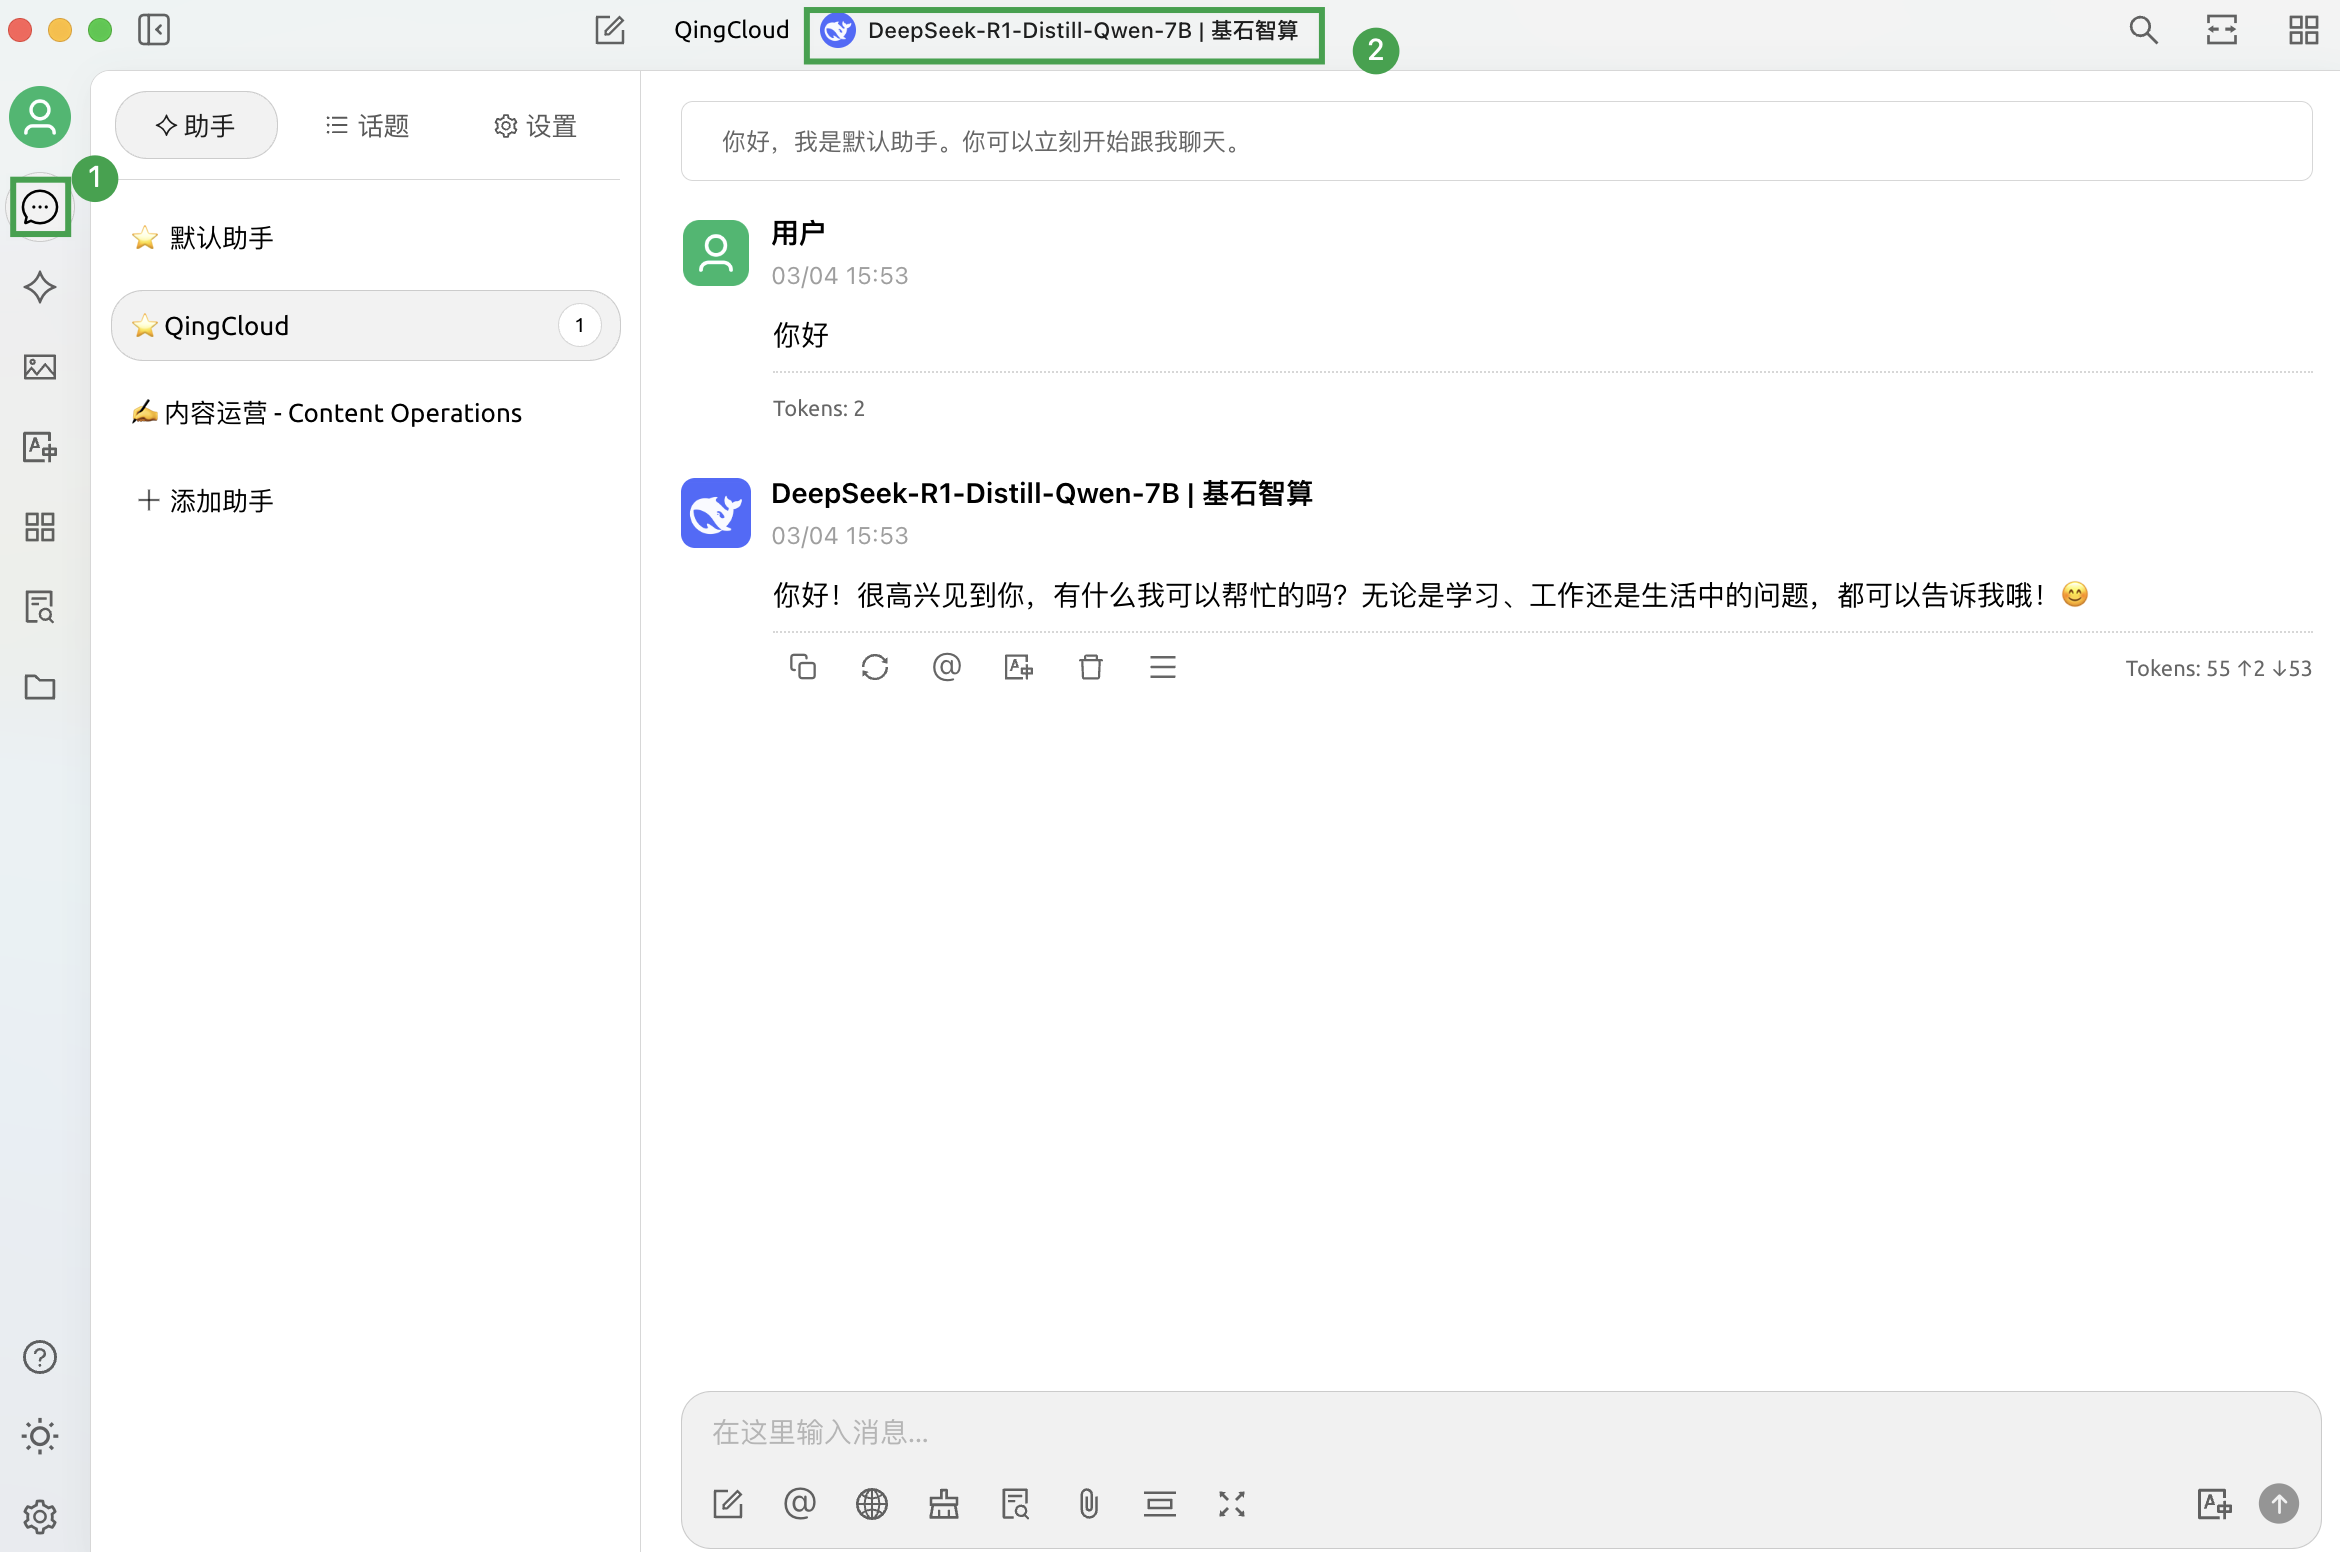Select the QingCloud assistant in list
Viewport: 2340px width, 1552px height.
click(x=366, y=326)
